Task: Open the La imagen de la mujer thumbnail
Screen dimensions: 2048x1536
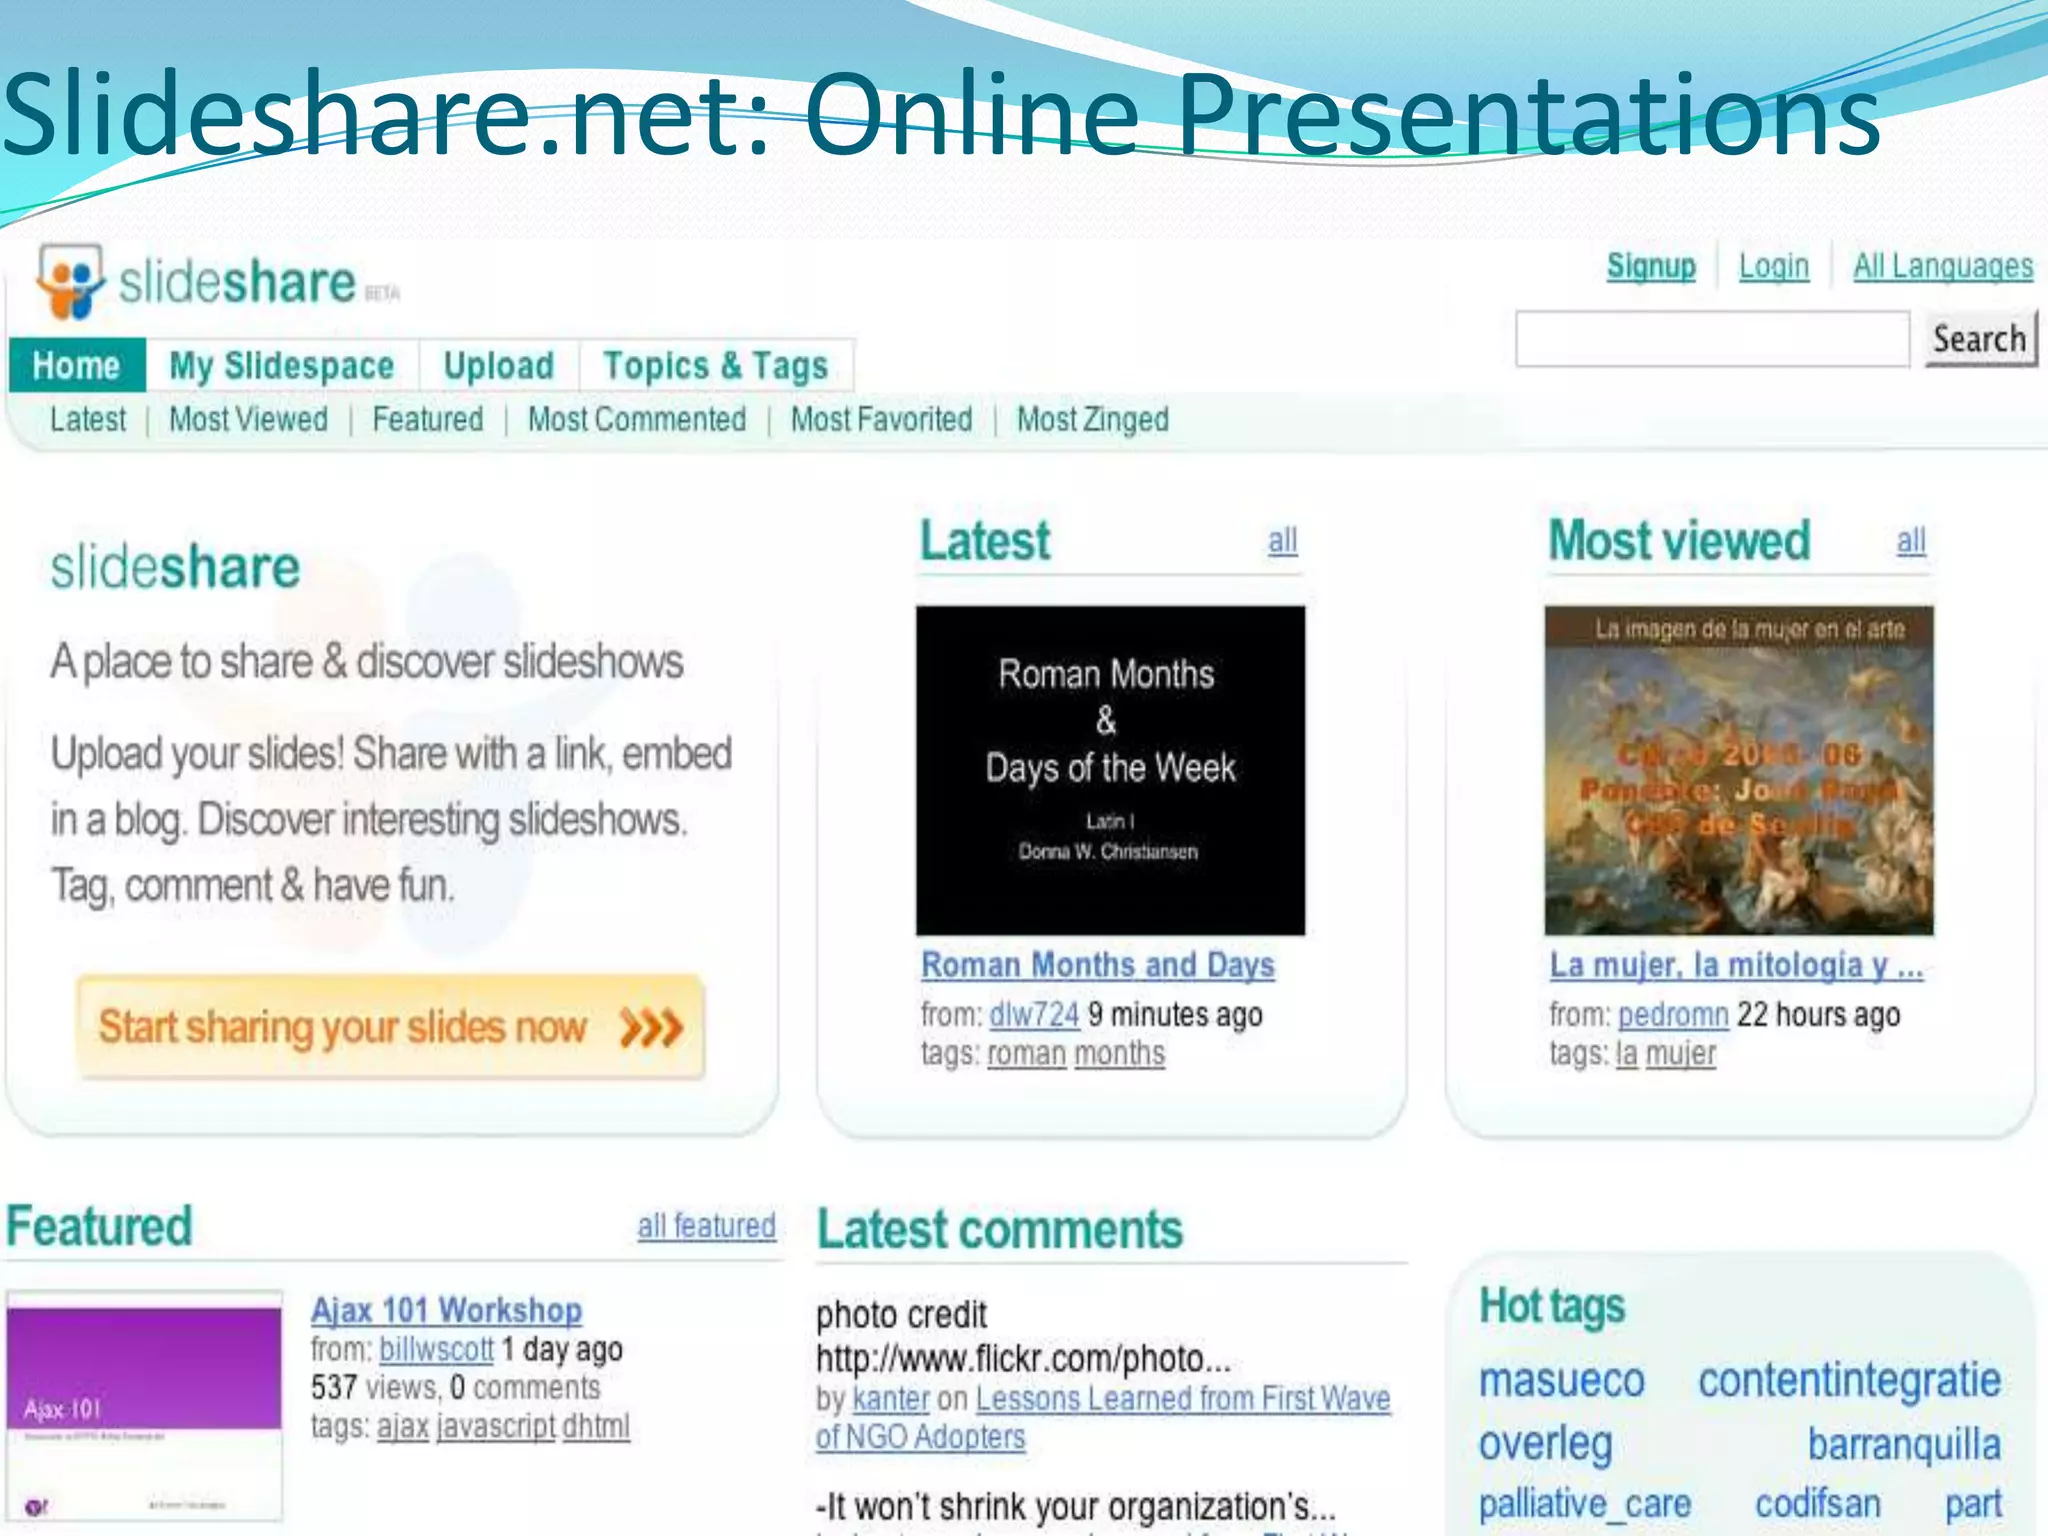Action: 1739,770
